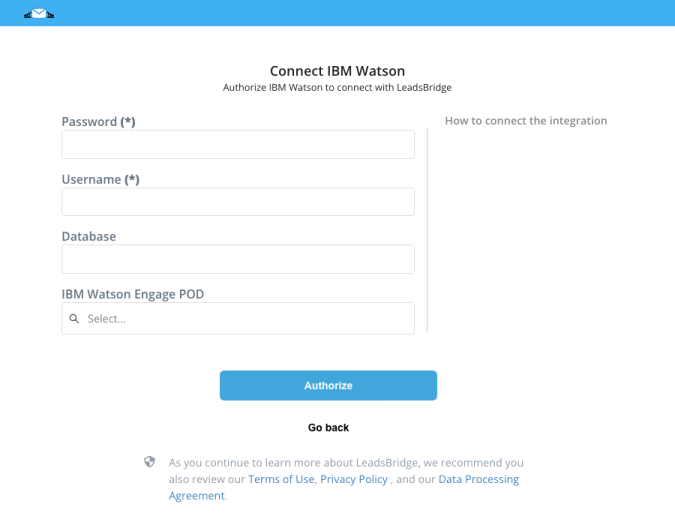Open the Data Processing Agreement link
Image resolution: width=675 pixels, height=525 pixels.
344,488
